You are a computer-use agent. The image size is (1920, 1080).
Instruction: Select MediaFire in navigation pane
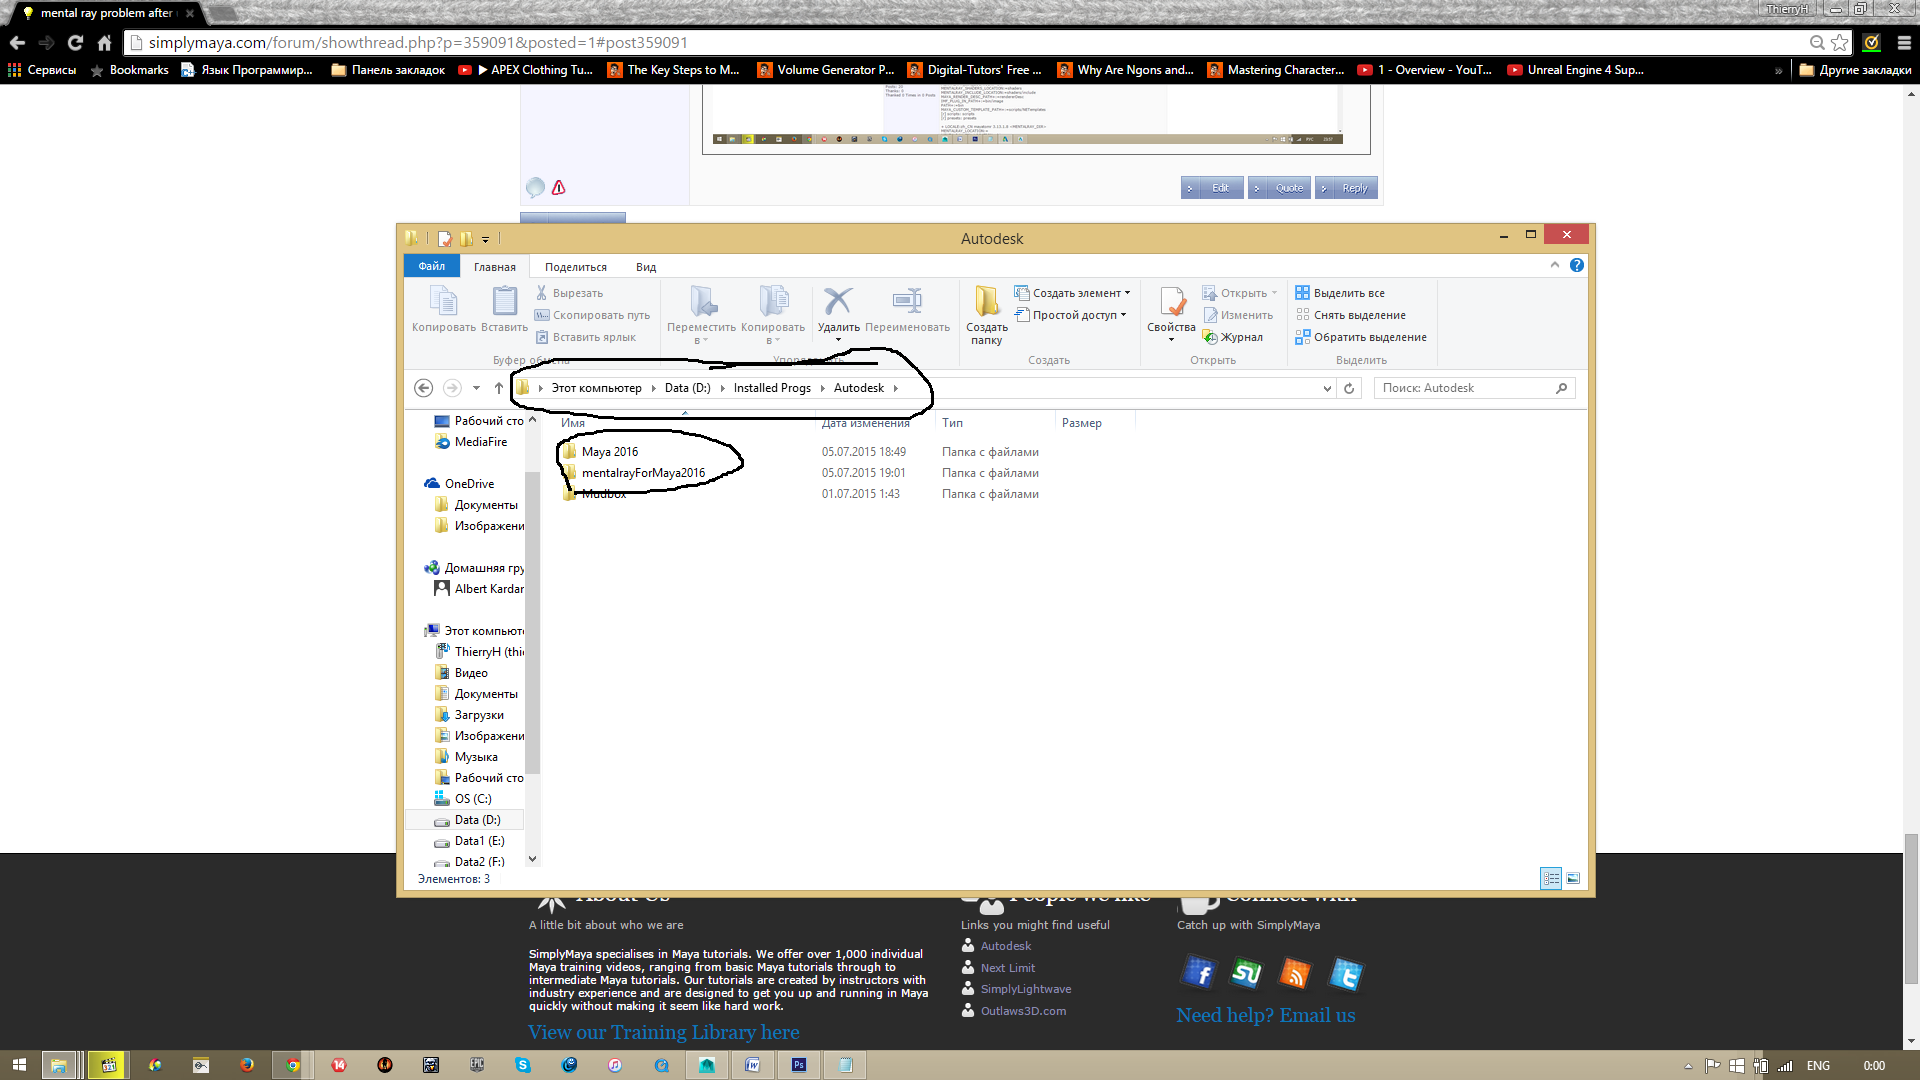[x=480, y=442]
